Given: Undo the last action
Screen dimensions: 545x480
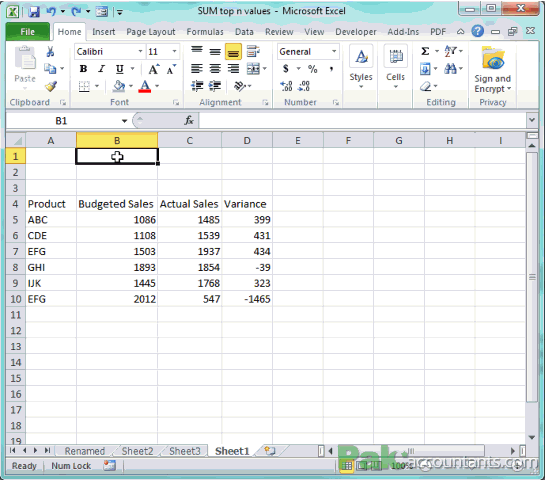Looking at the screenshot, I should coord(51,11).
